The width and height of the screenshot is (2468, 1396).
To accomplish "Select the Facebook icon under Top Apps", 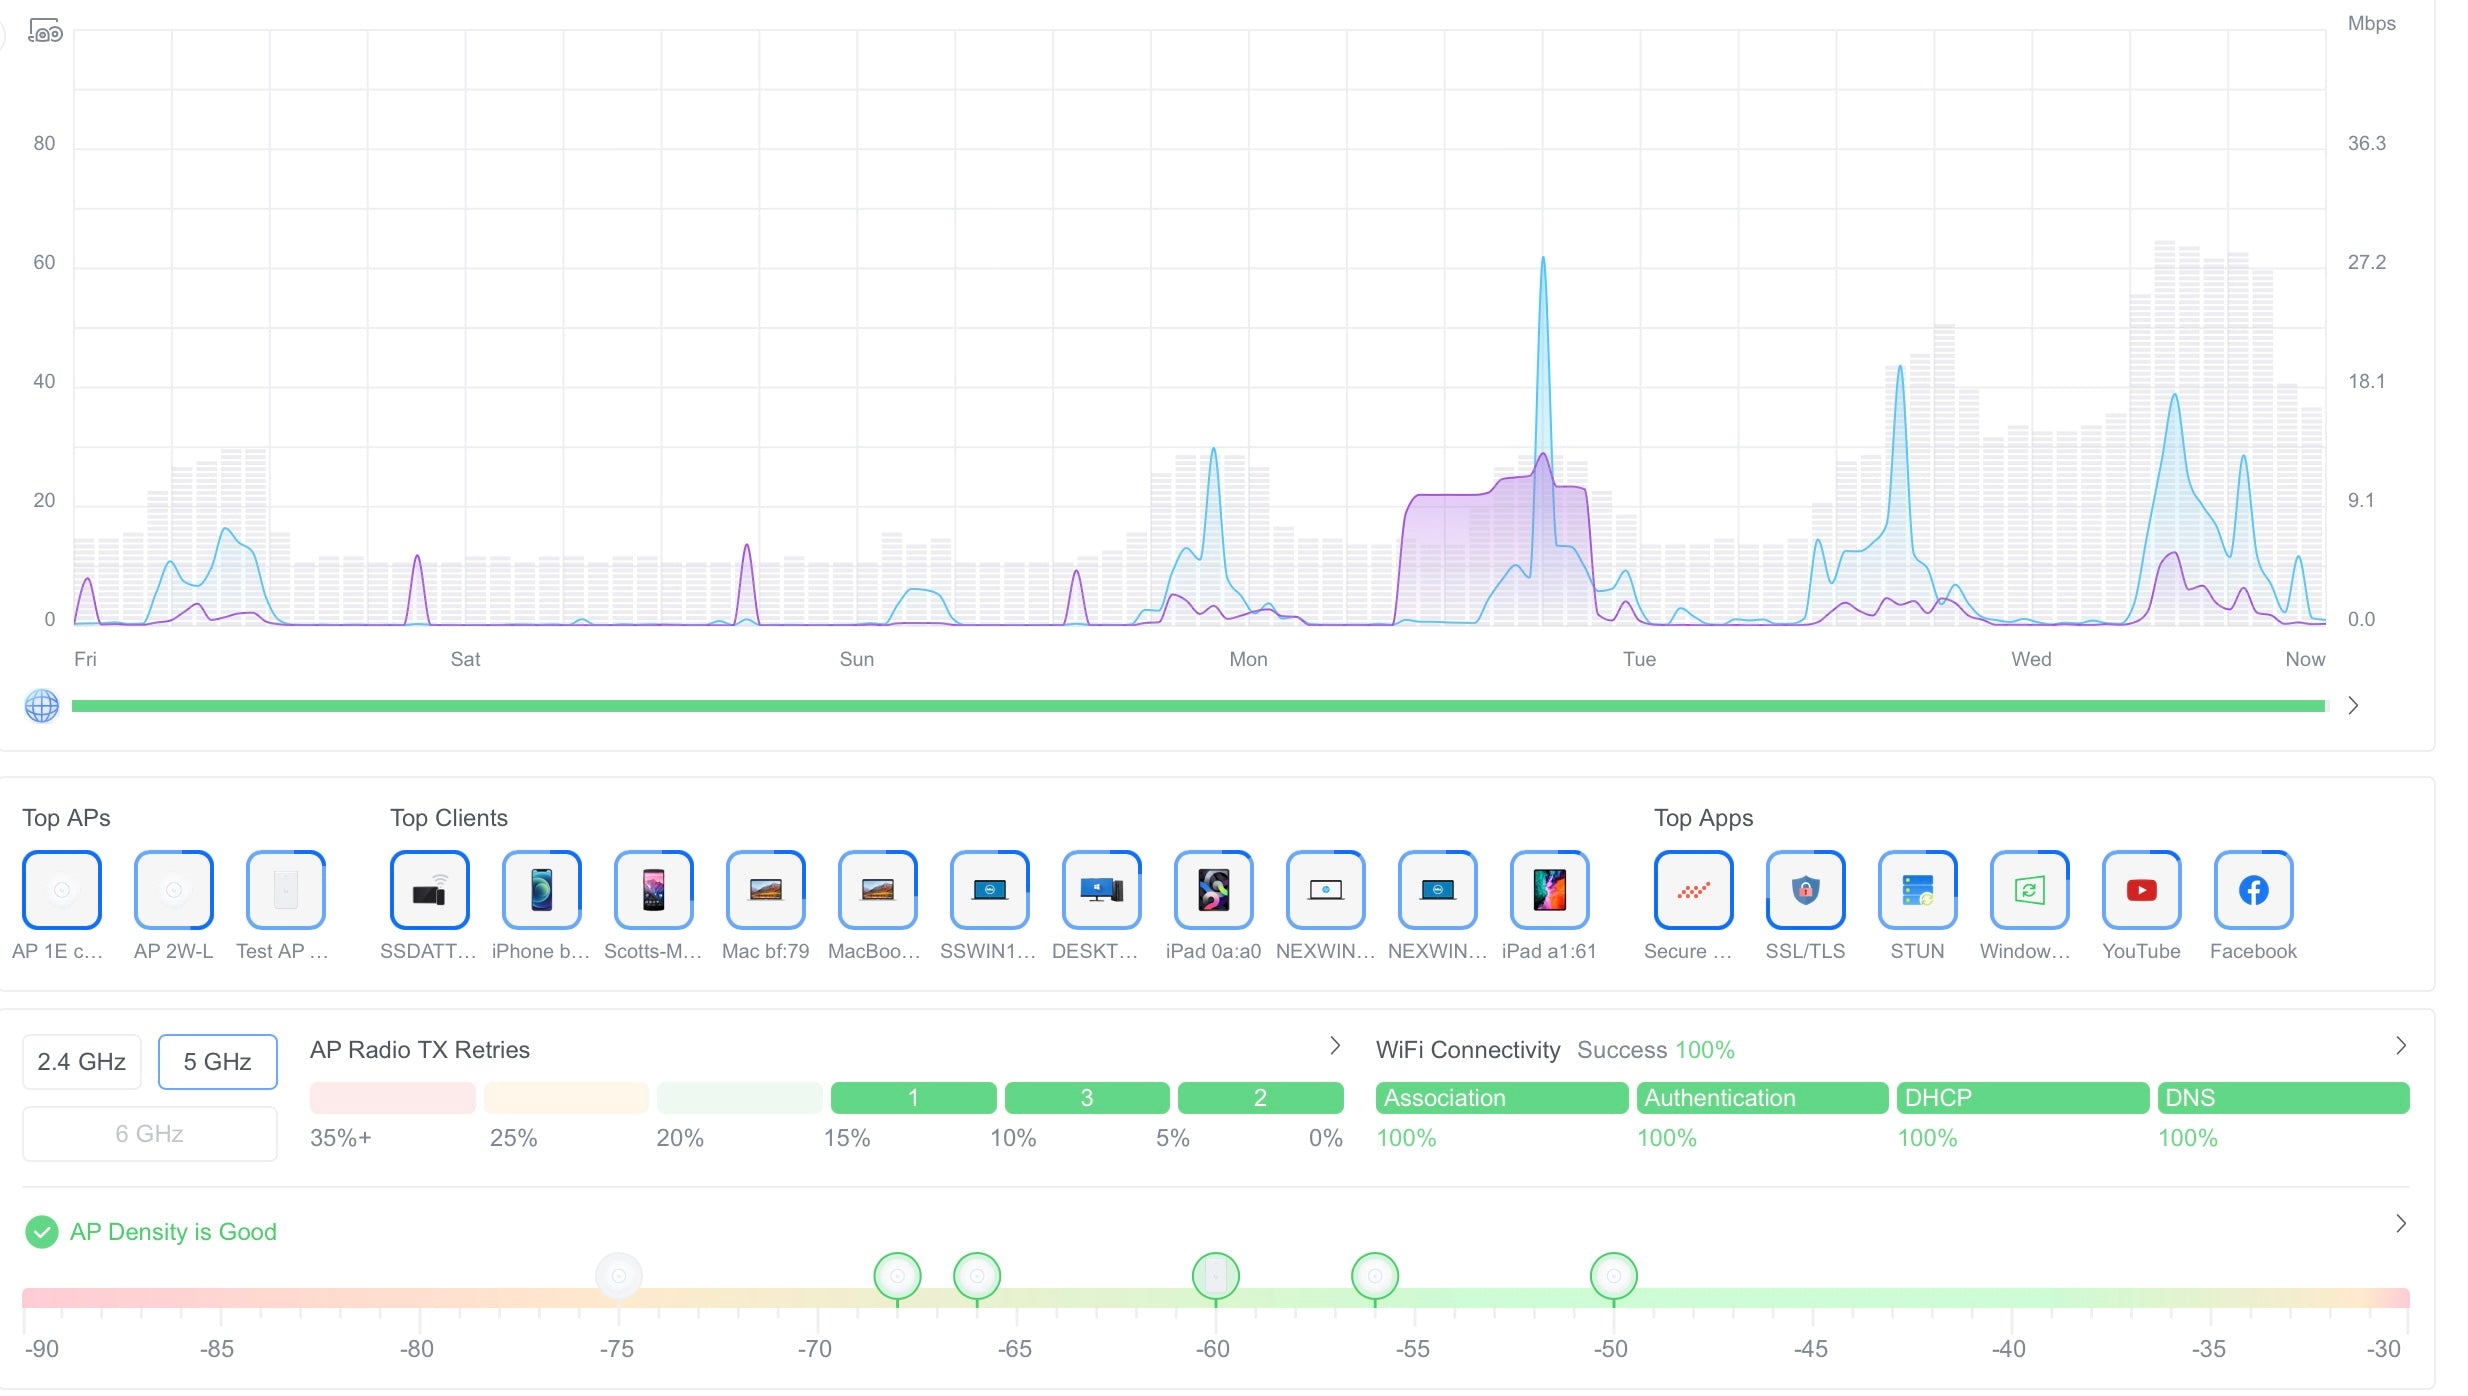I will pyautogui.click(x=2252, y=890).
